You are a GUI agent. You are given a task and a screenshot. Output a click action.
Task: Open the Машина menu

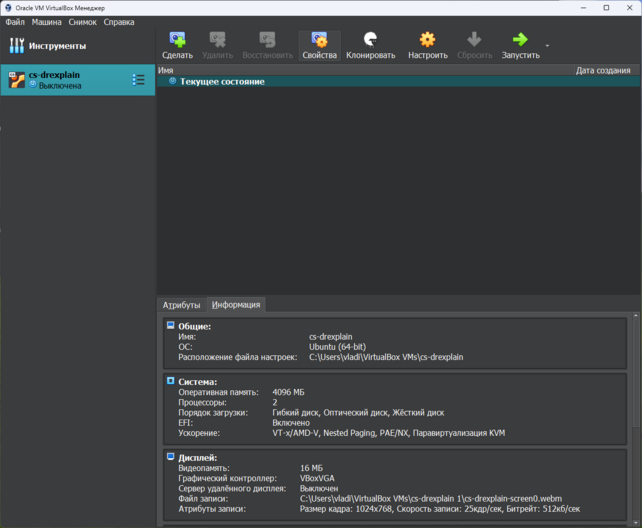pyautogui.click(x=46, y=22)
